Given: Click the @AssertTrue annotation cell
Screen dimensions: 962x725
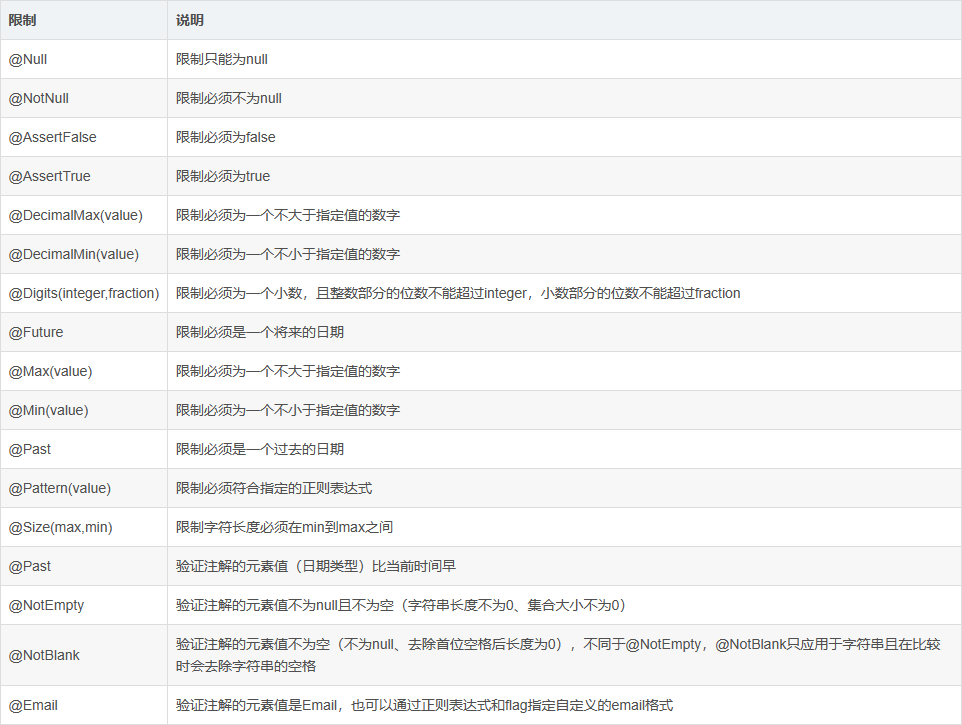Looking at the screenshot, I should (50, 176).
